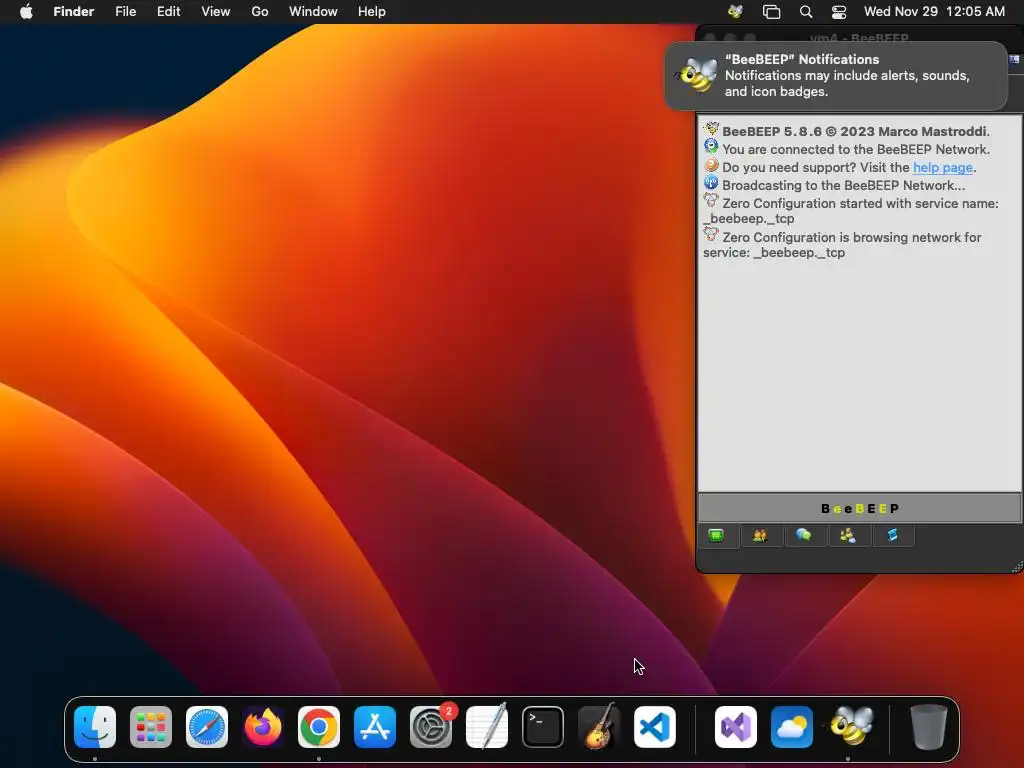Click the 'BeeBEEP 5.8.6 © 2023 Marco Mastroddi.' line
This screenshot has width=1024, height=768.
856,131
